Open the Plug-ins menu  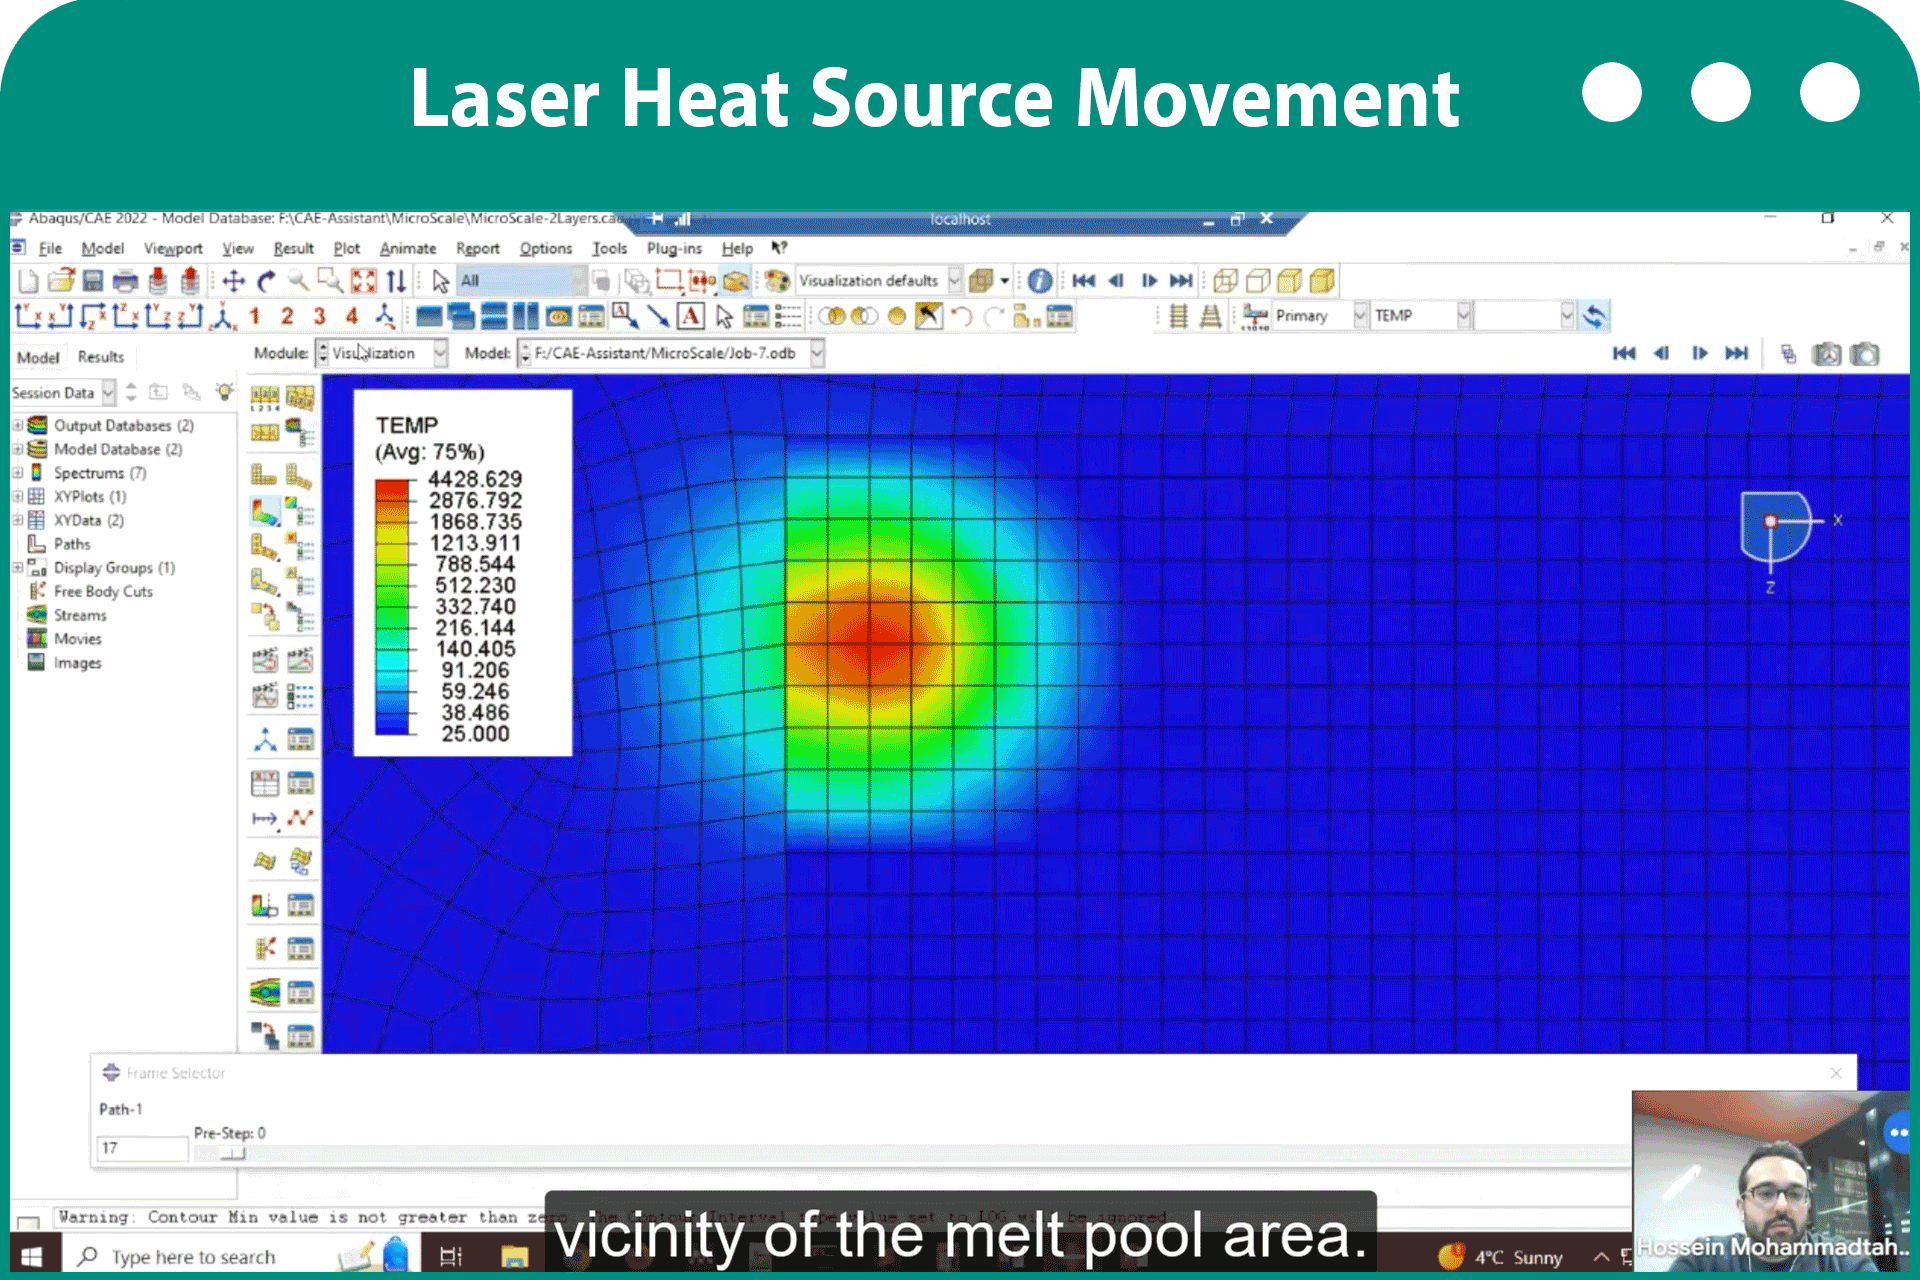(x=674, y=248)
